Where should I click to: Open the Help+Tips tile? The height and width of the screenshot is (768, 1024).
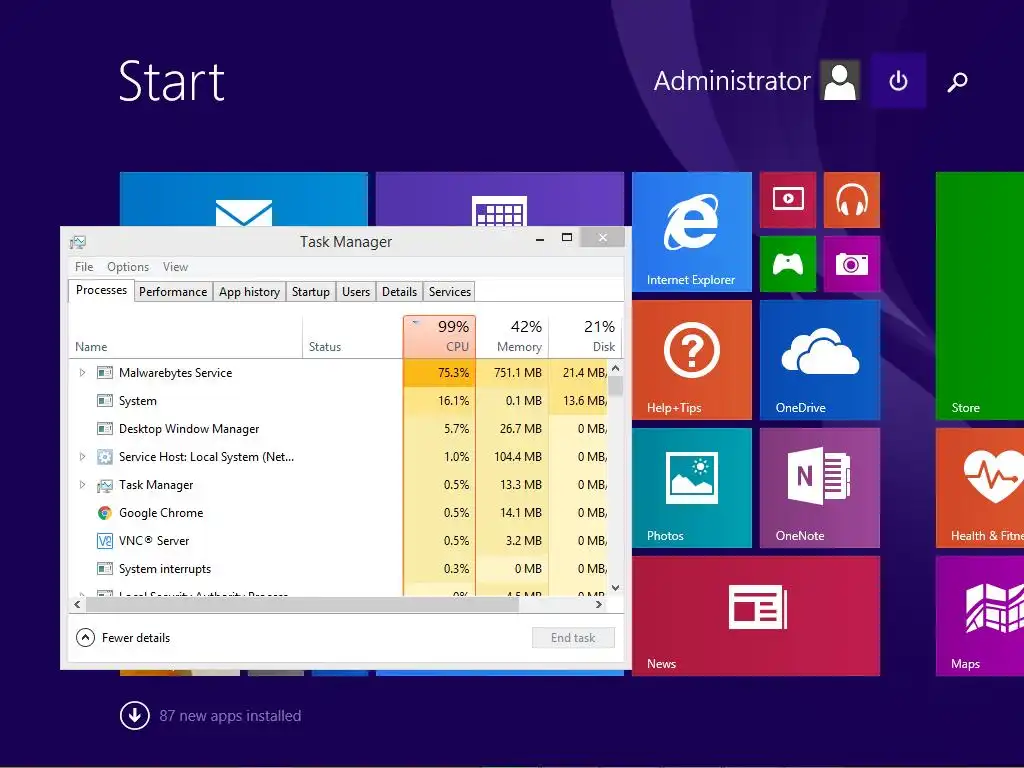tap(692, 360)
